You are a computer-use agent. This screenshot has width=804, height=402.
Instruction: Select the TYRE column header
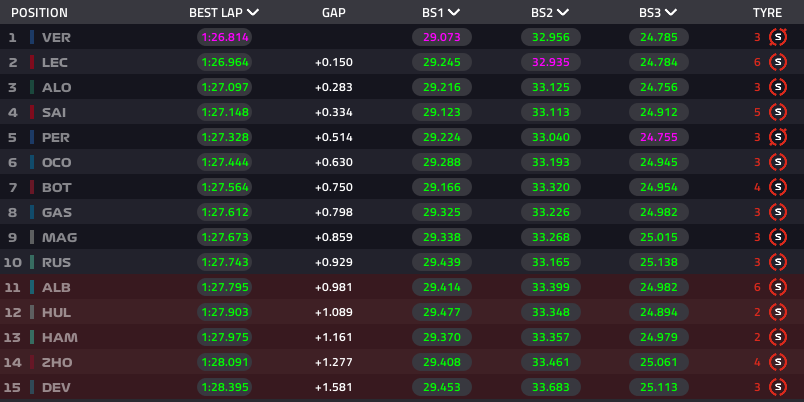(x=767, y=13)
